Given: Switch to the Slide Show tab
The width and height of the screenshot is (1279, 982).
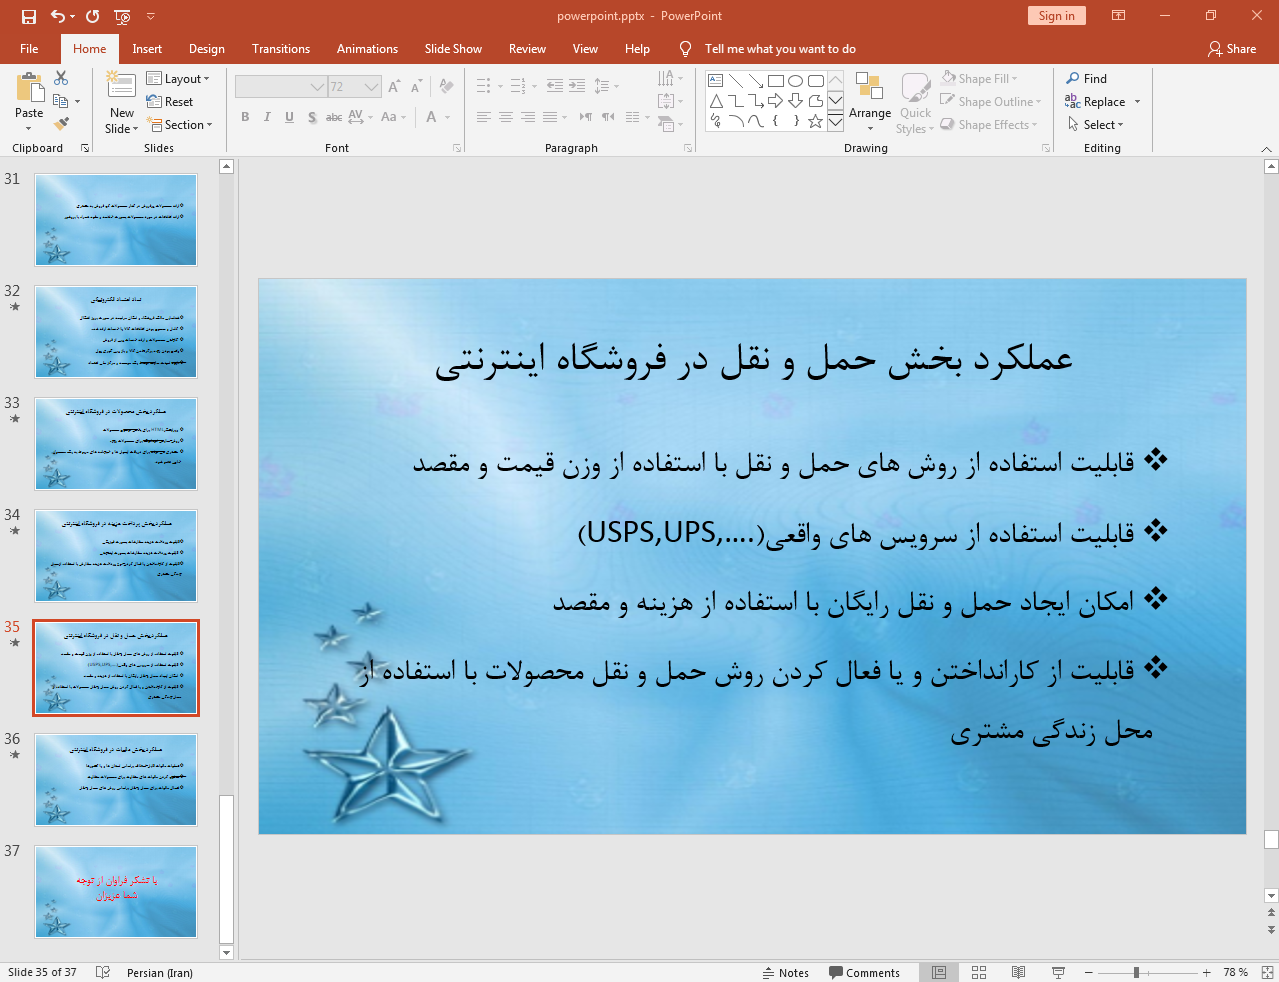Looking at the screenshot, I should 453,48.
